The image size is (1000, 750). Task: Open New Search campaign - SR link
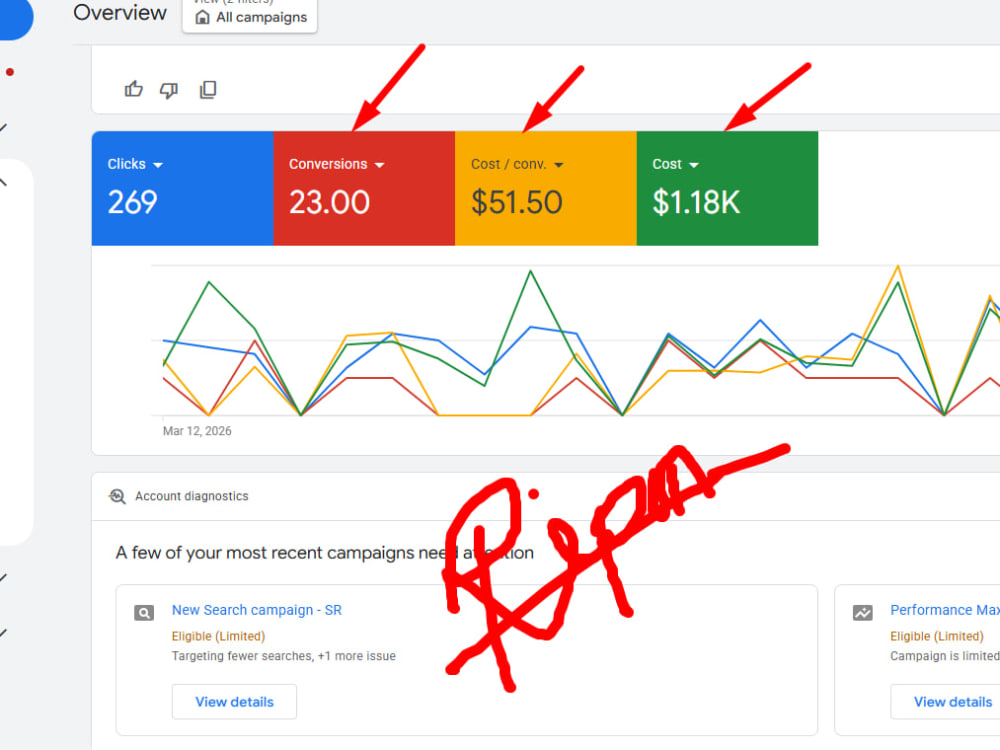coord(256,610)
